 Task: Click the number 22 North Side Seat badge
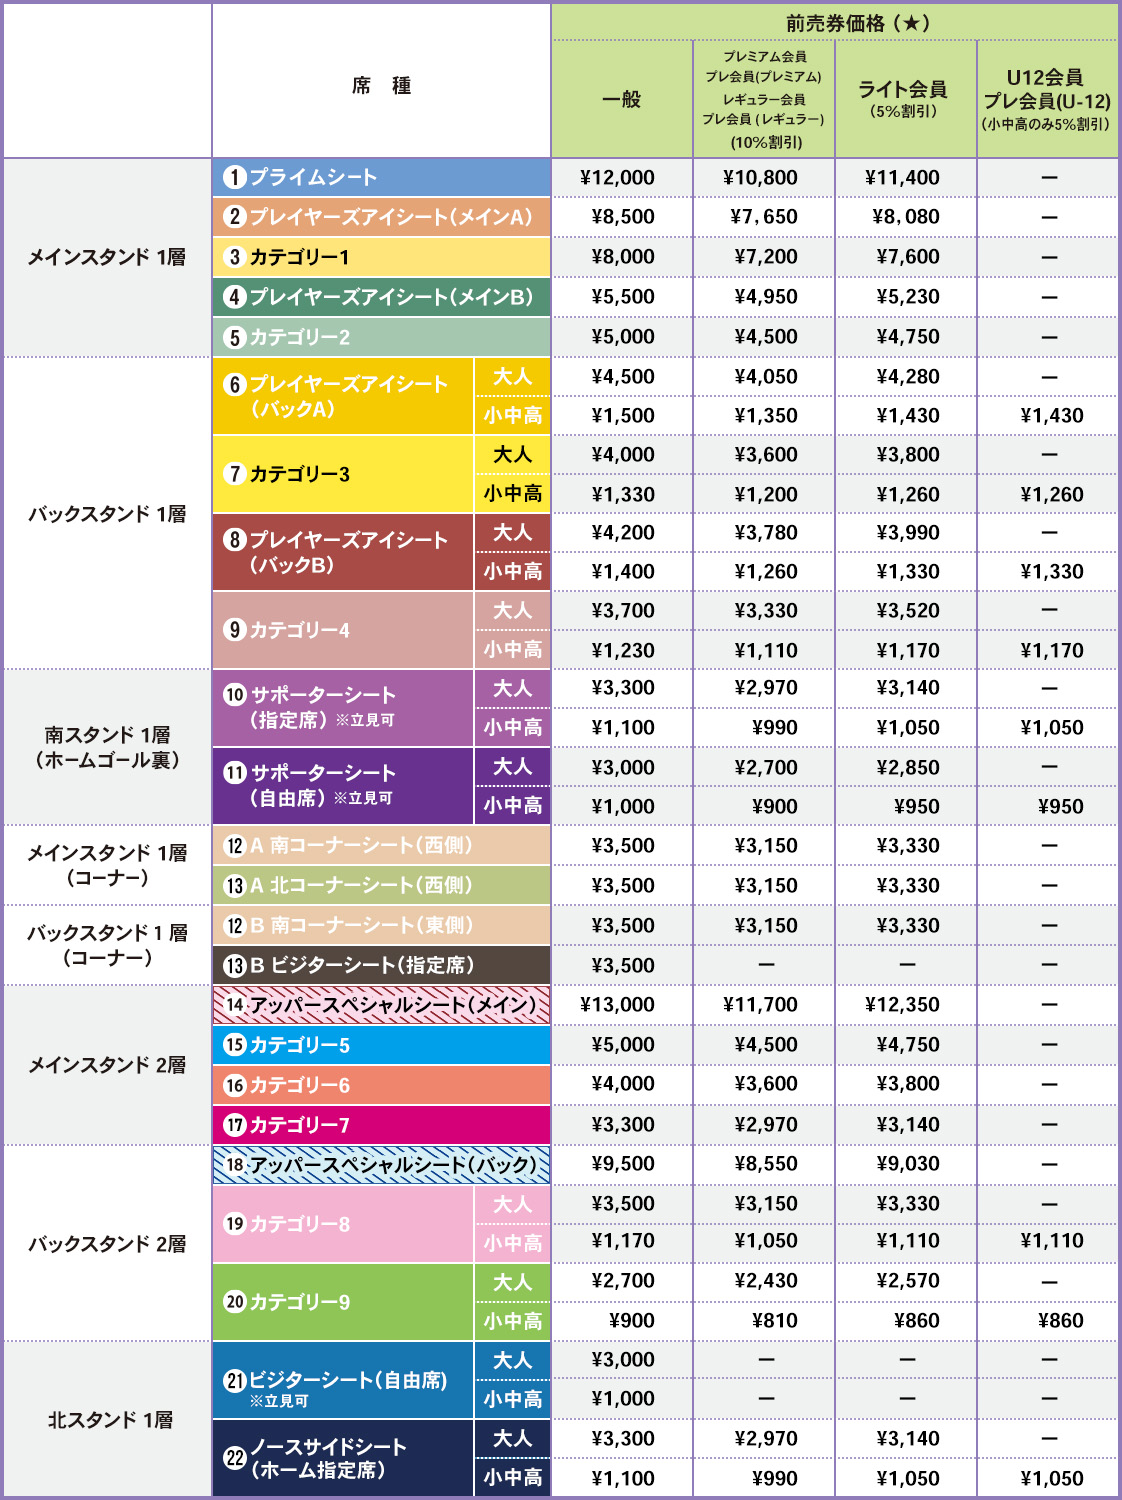click(x=235, y=1458)
